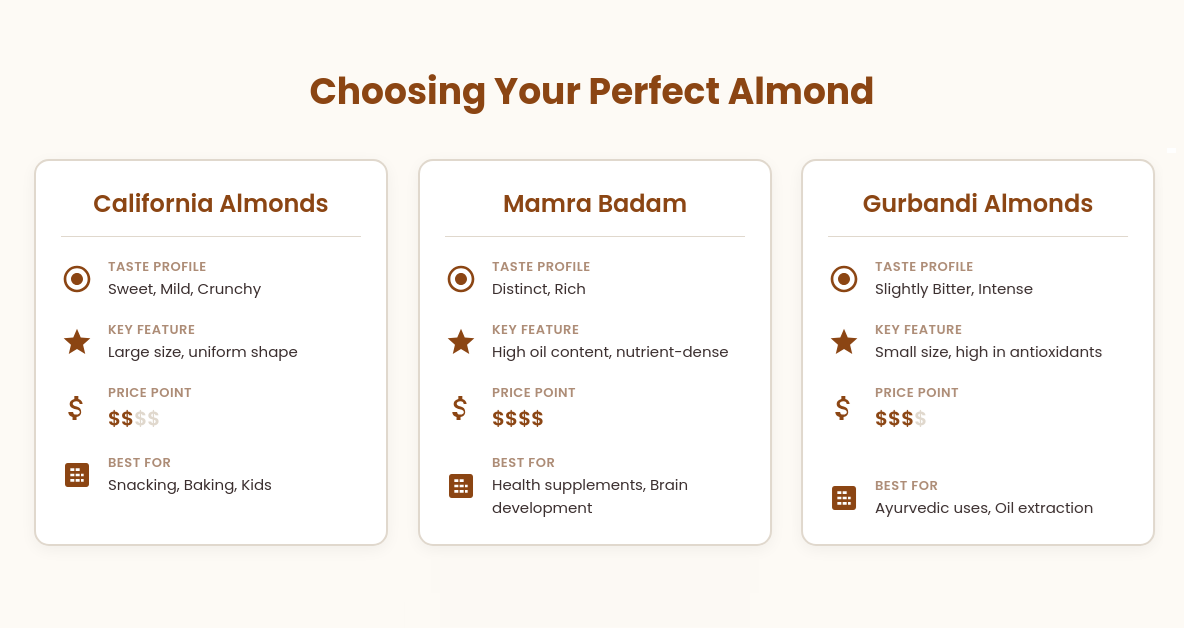This screenshot has height=628, width=1184.
Task: Click the dollar sign icon in Gurbandi Almonds card
Action: 843,408
